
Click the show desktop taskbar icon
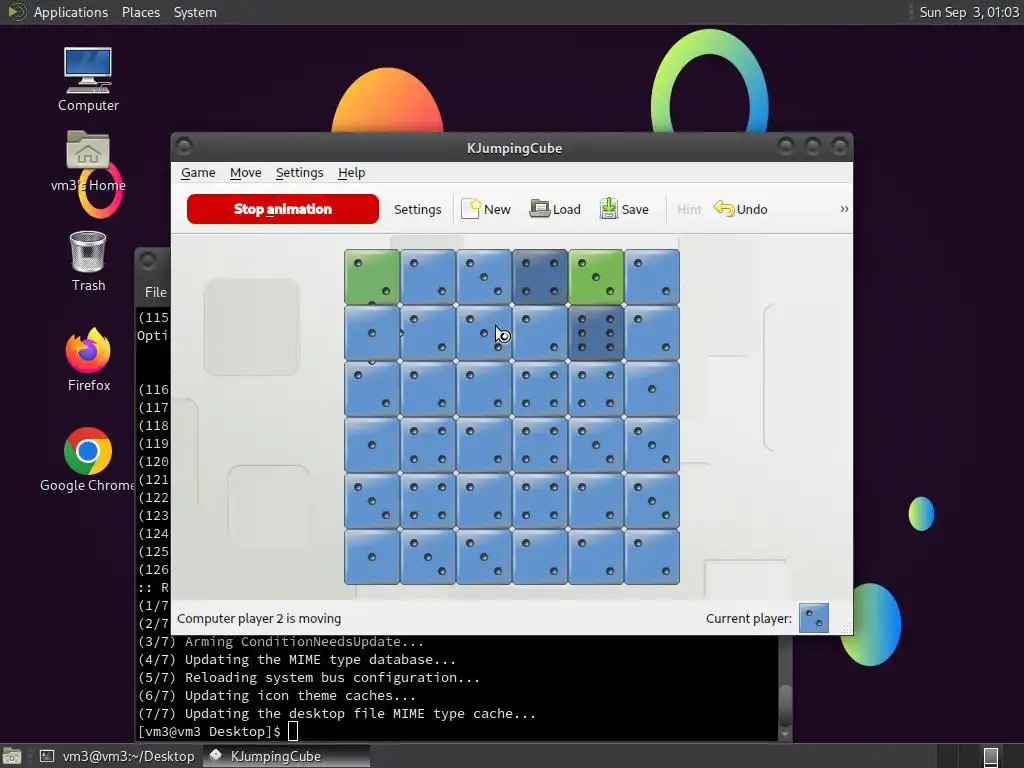(x=12, y=756)
